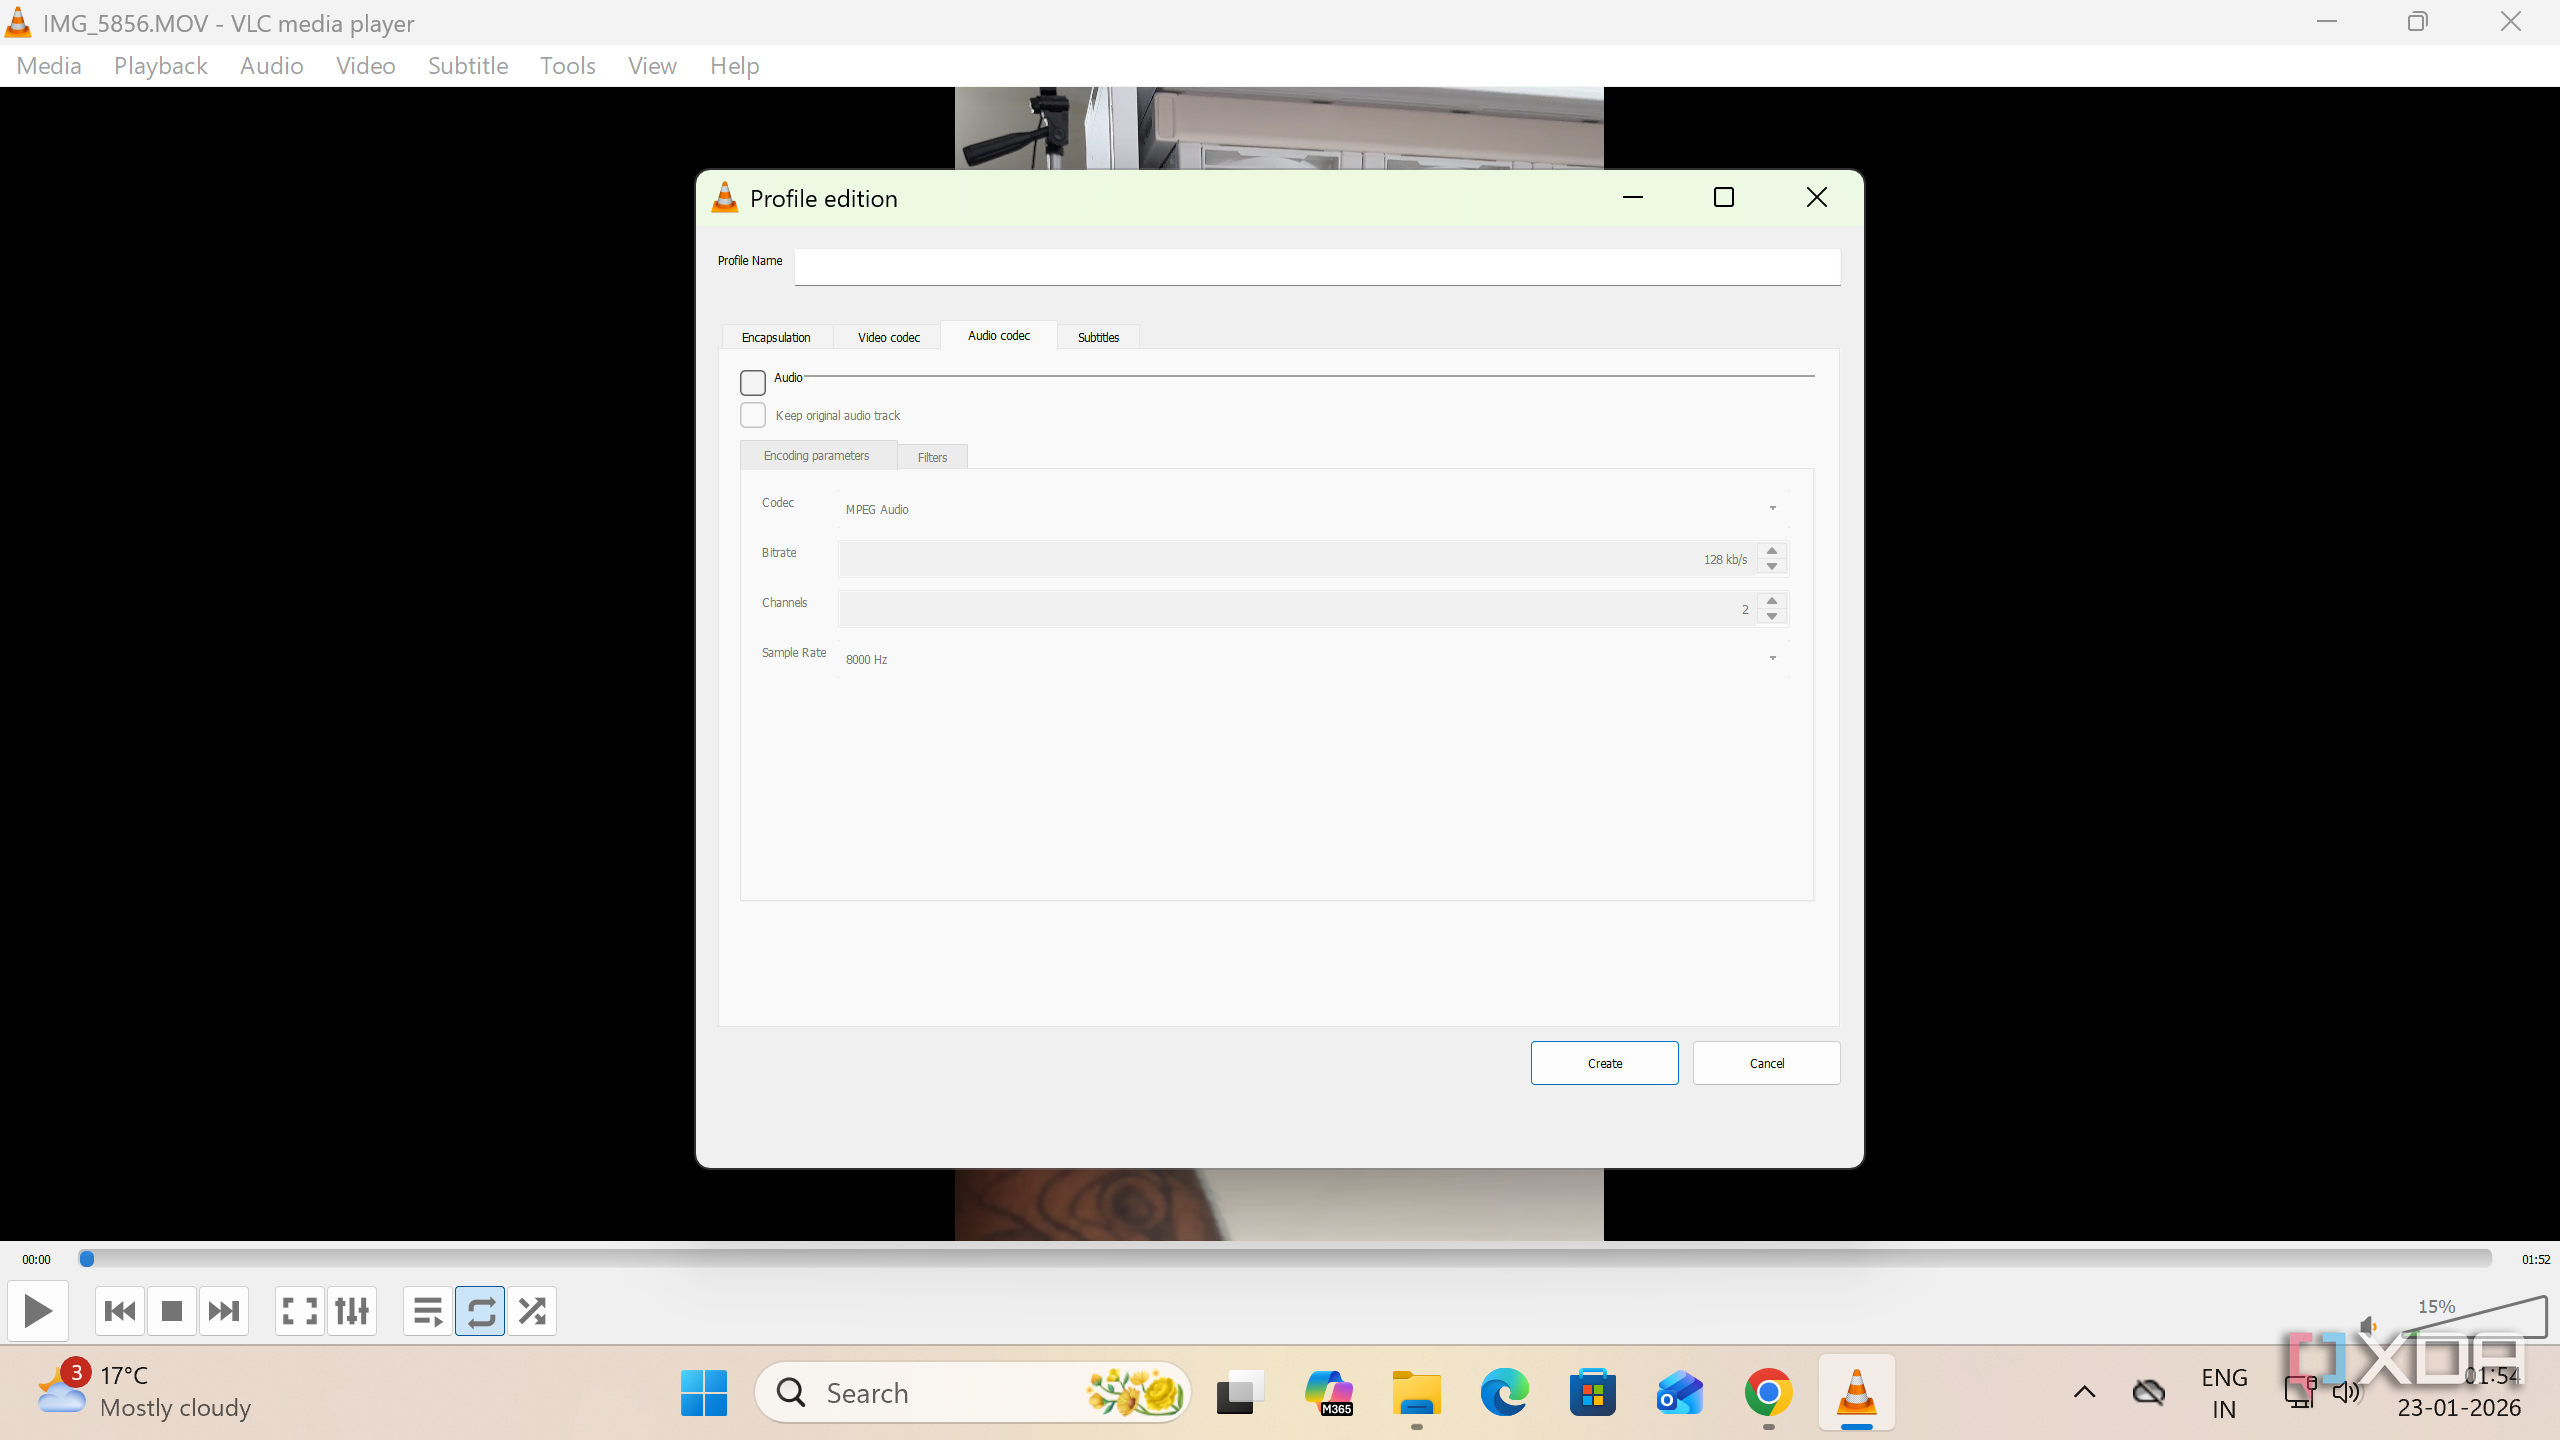Open File Explorer from the taskbar
This screenshot has height=1440, width=2560.
[1417, 1392]
